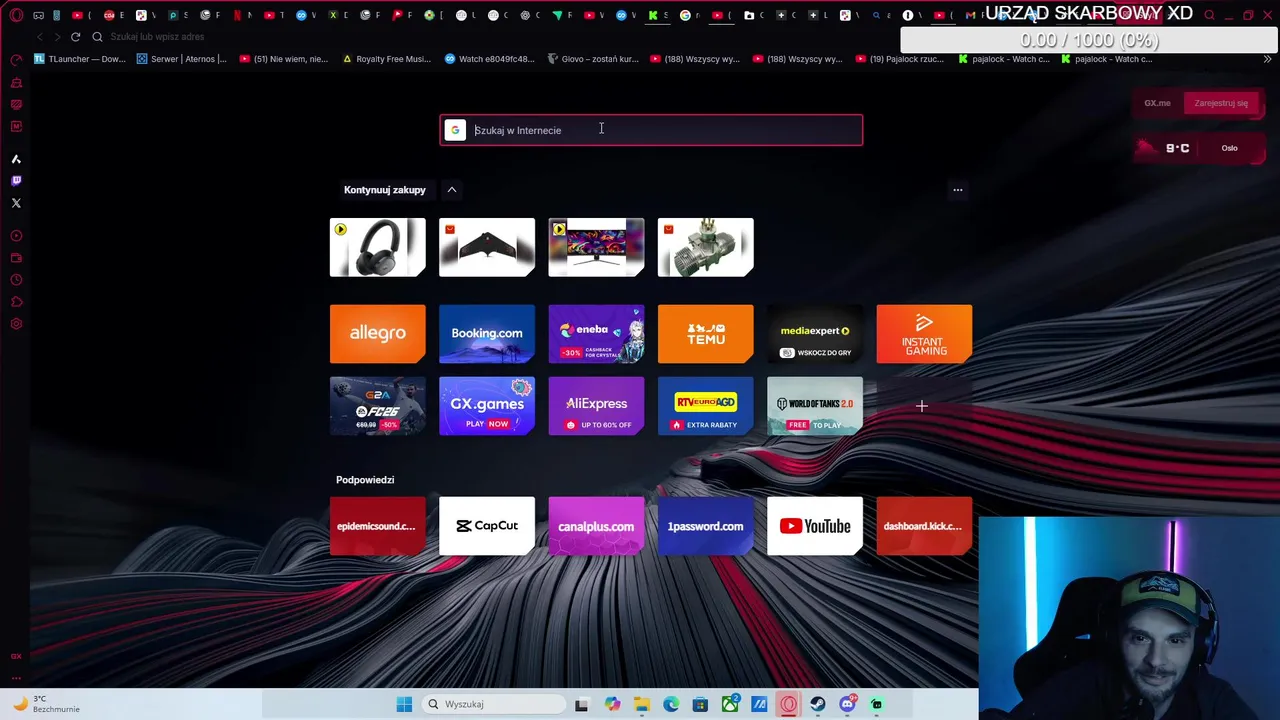
Task: Open the TEMU speed dial tile
Action: (705, 334)
